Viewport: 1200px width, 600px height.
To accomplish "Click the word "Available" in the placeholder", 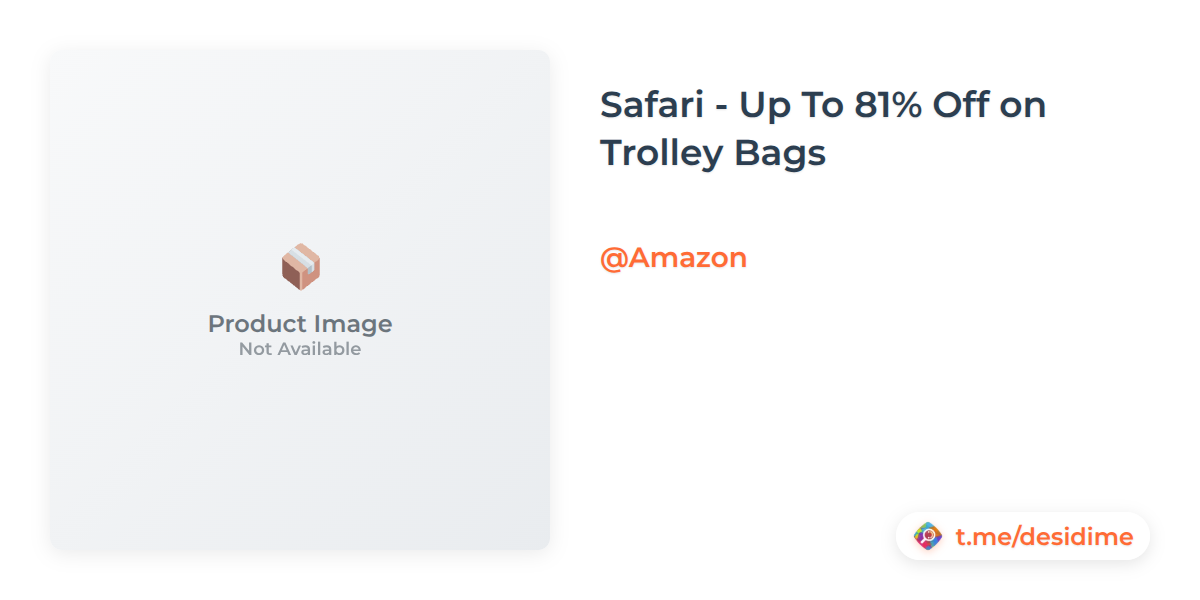I will (x=318, y=349).
